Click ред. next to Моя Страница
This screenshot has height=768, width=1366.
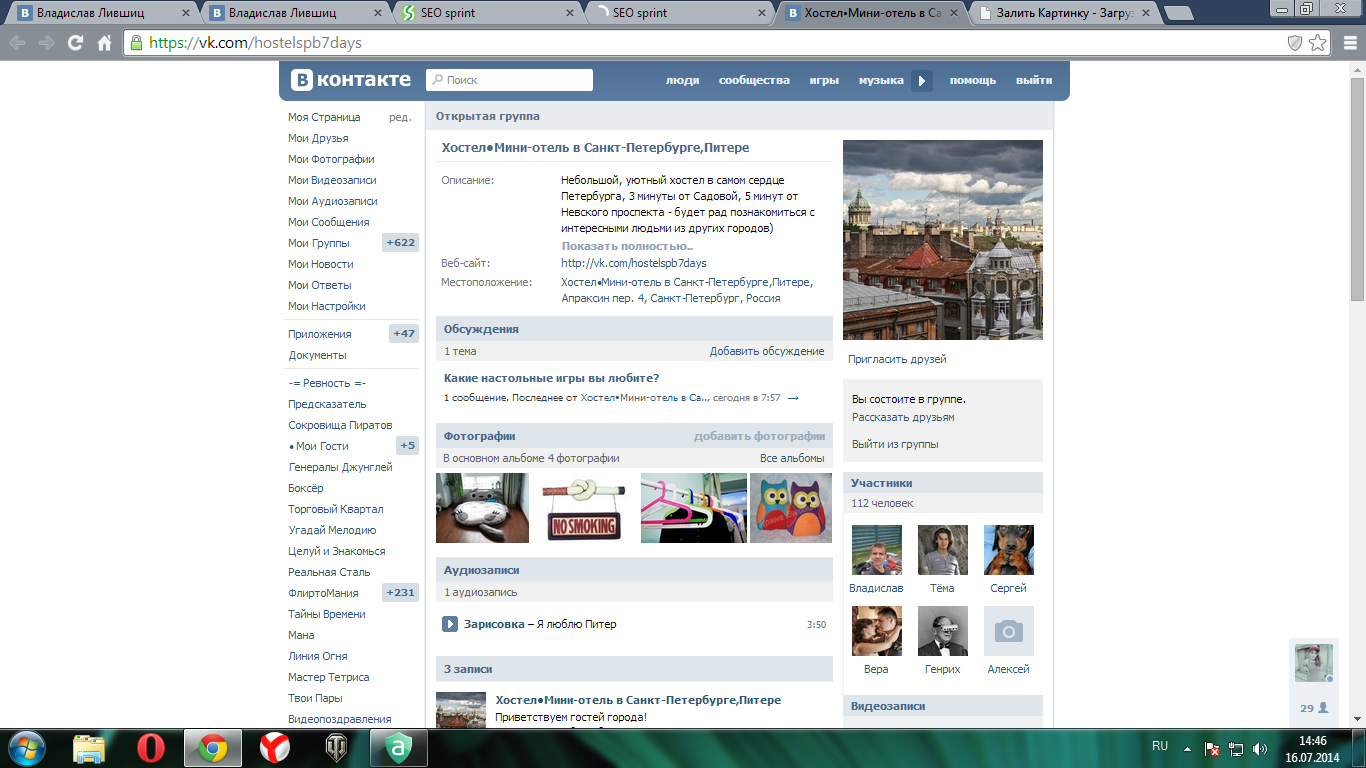(x=400, y=117)
